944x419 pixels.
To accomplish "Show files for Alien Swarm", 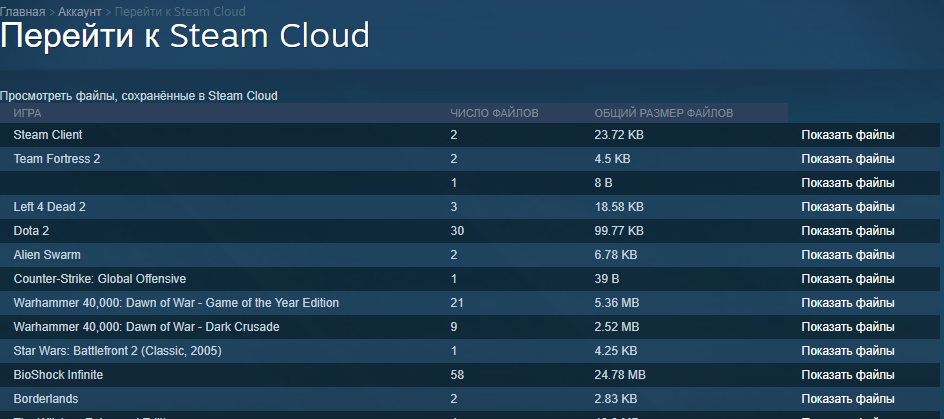I will pyautogui.click(x=848, y=255).
